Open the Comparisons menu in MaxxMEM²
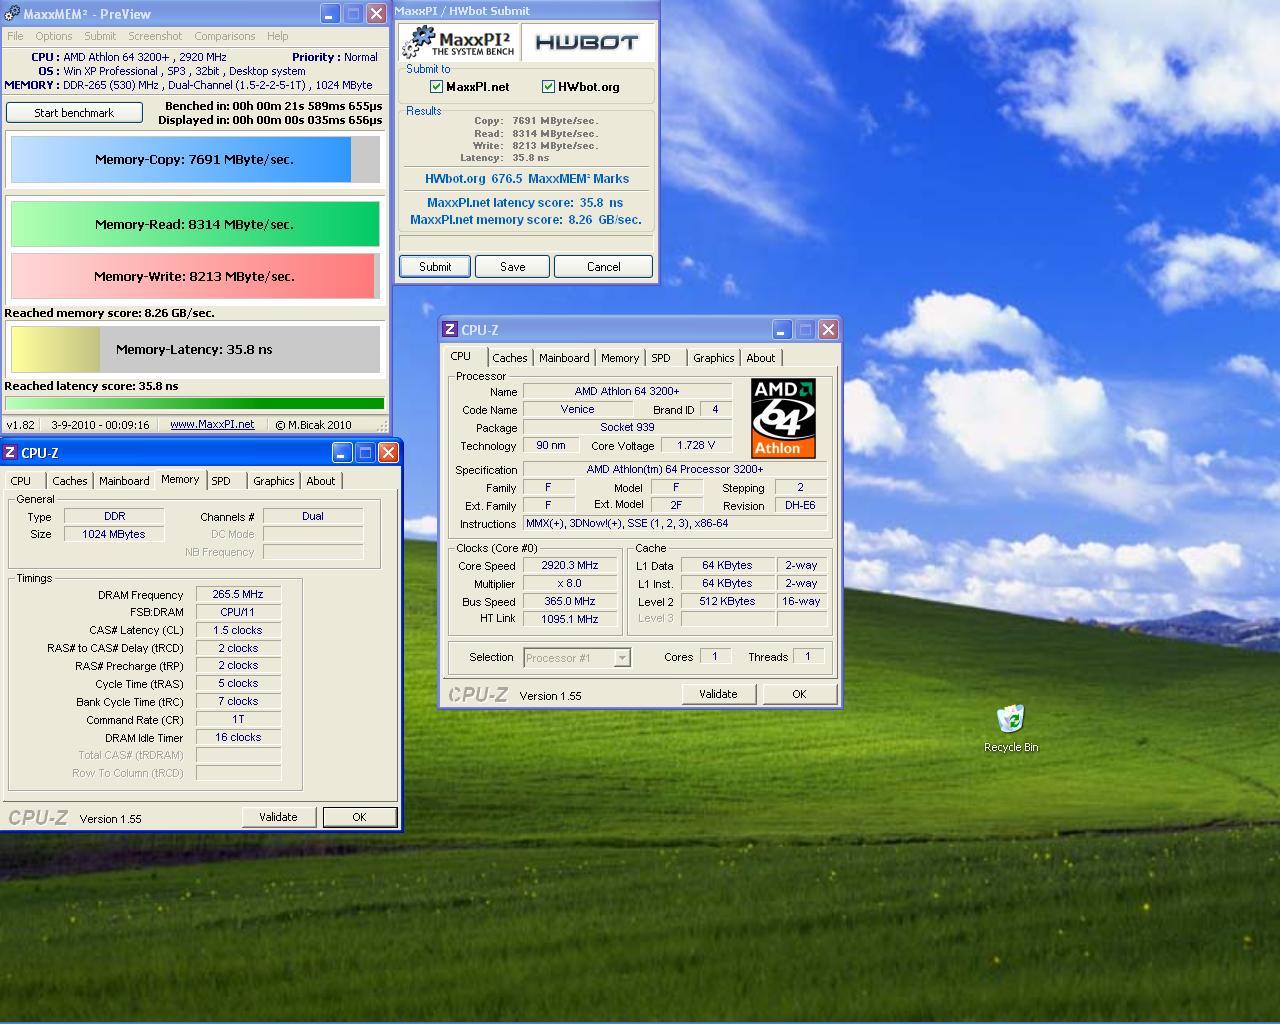Viewport: 1280px width, 1024px height. coord(225,36)
